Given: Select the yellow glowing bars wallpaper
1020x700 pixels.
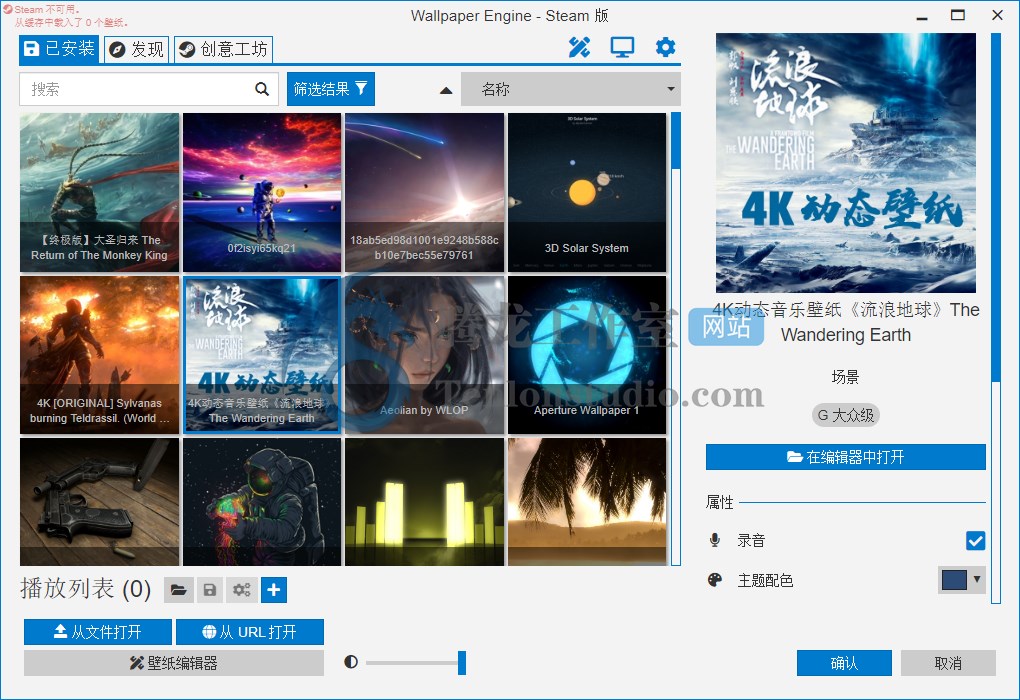Looking at the screenshot, I should [x=424, y=502].
